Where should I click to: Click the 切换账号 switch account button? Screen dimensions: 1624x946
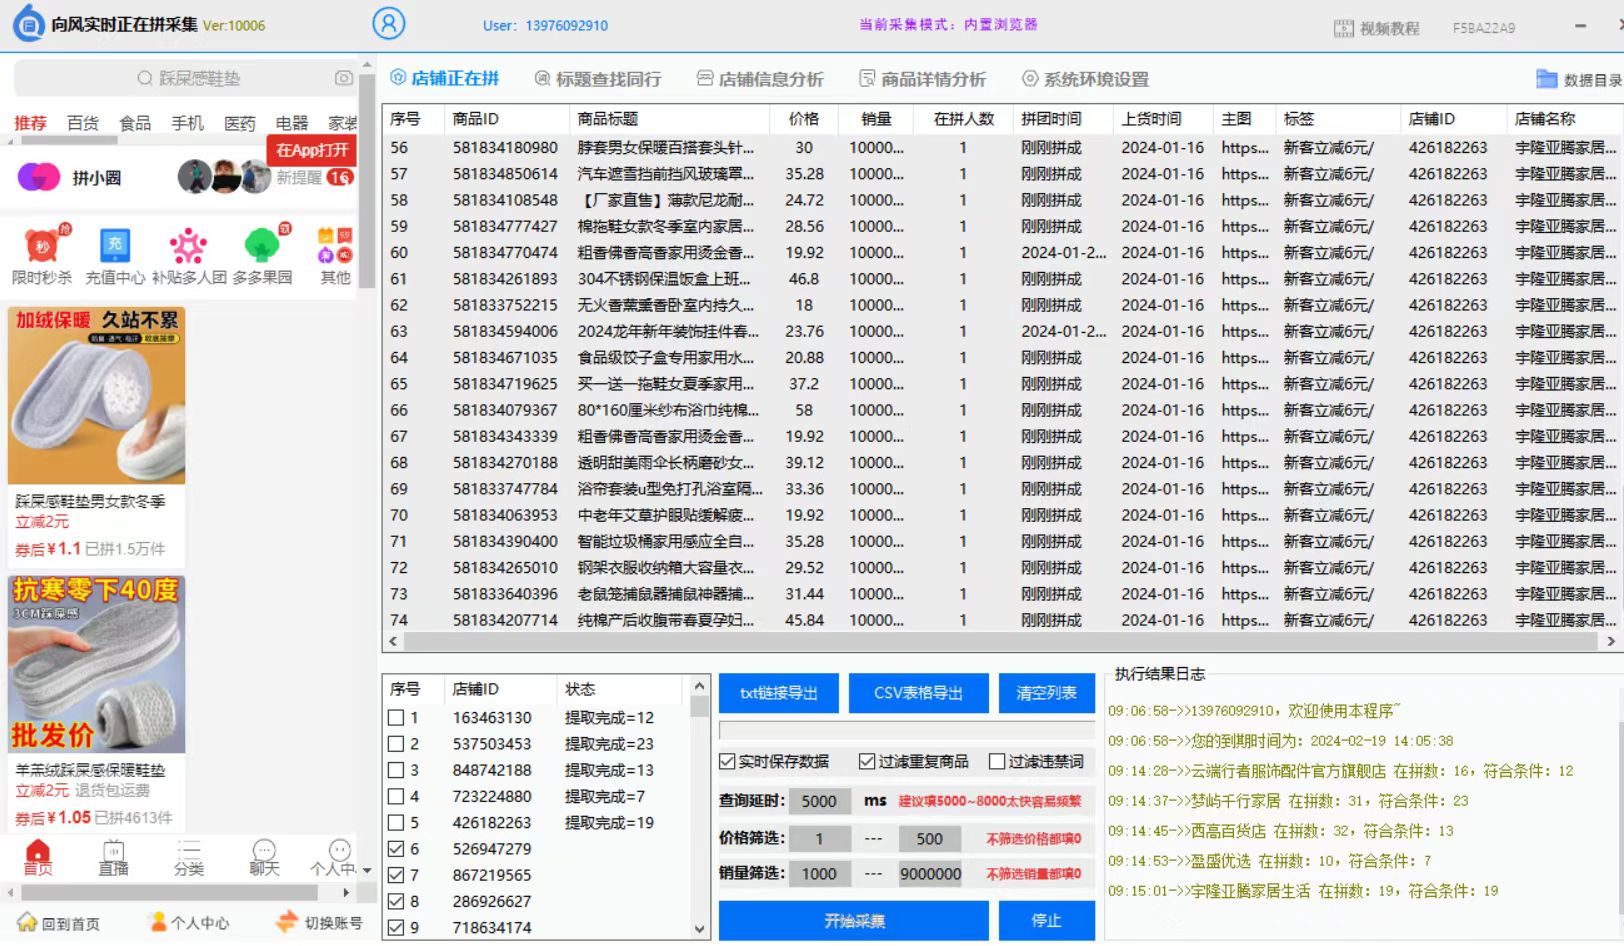[x=320, y=923]
